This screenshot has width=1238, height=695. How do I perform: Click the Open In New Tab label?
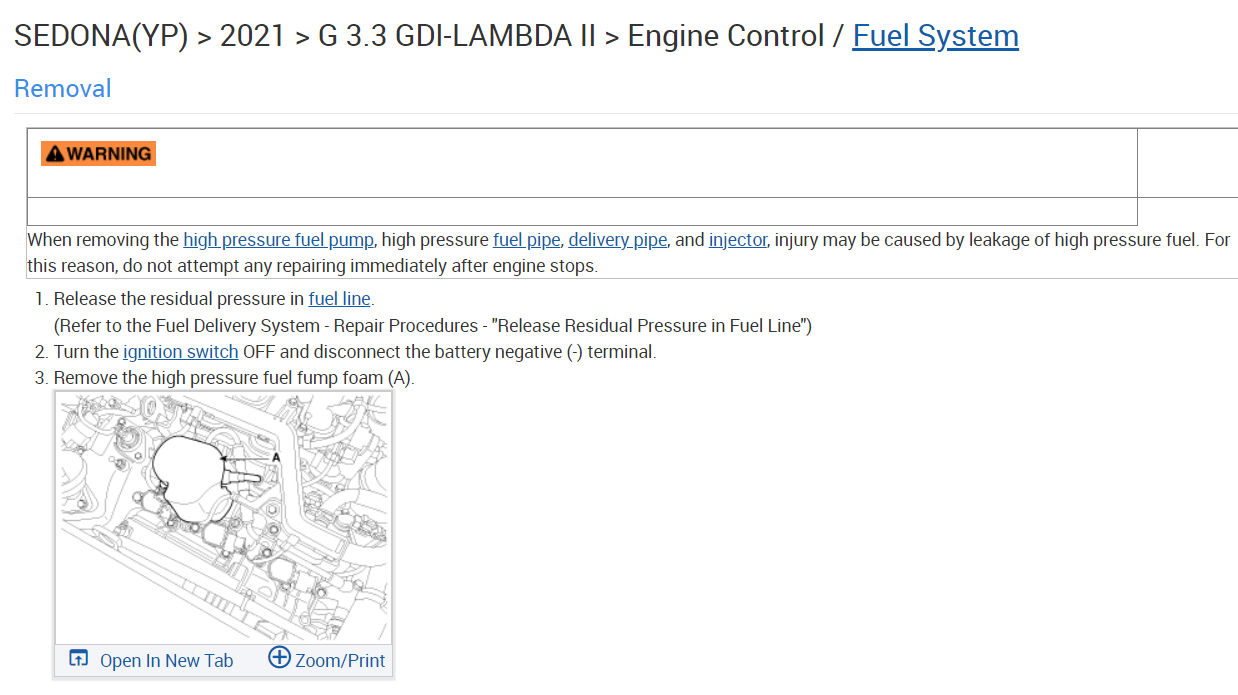pyautogui.click(x=166, y=660)
